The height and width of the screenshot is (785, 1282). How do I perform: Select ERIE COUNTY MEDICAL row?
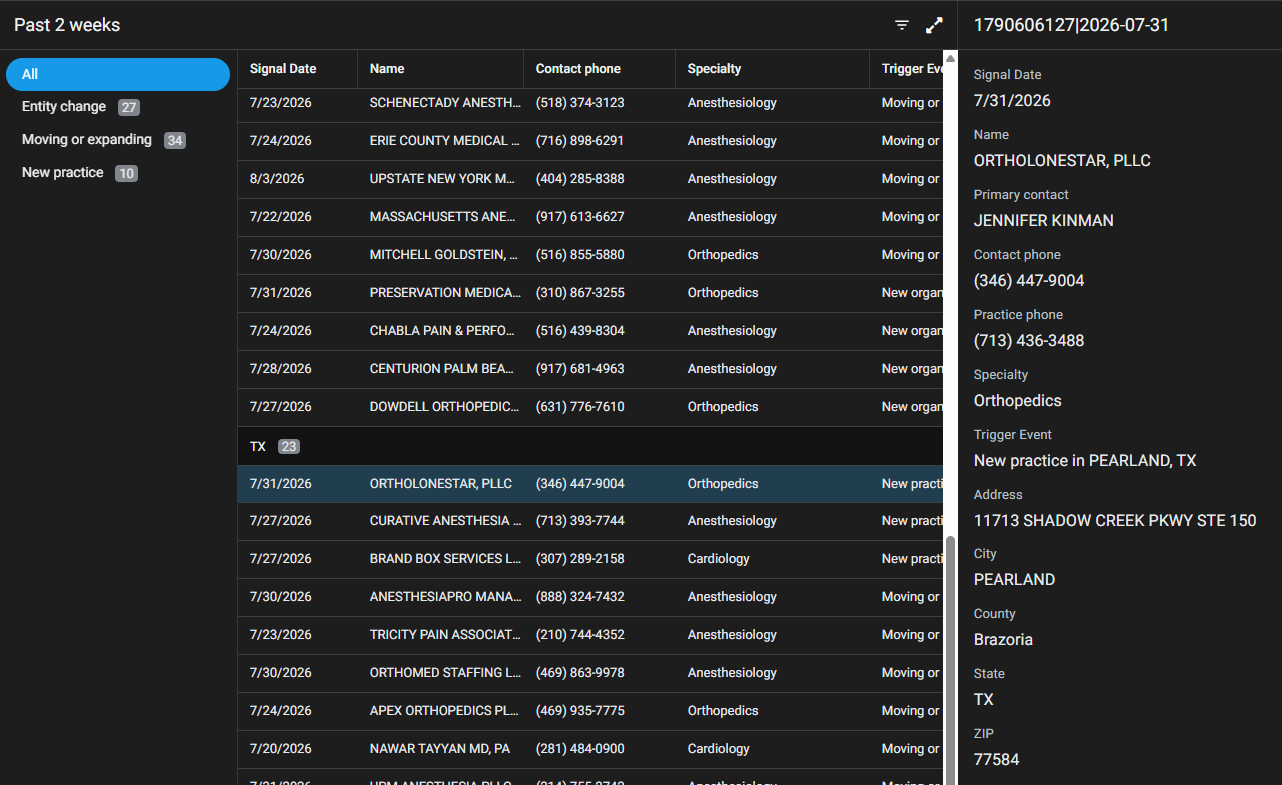(x=590, y=141)
